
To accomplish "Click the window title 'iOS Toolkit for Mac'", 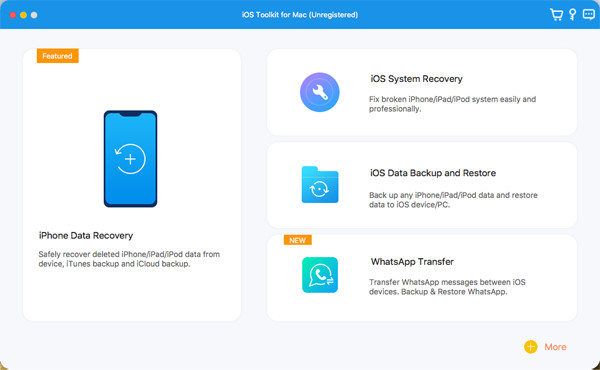I will pyautogui.click(x=300, y=15).
